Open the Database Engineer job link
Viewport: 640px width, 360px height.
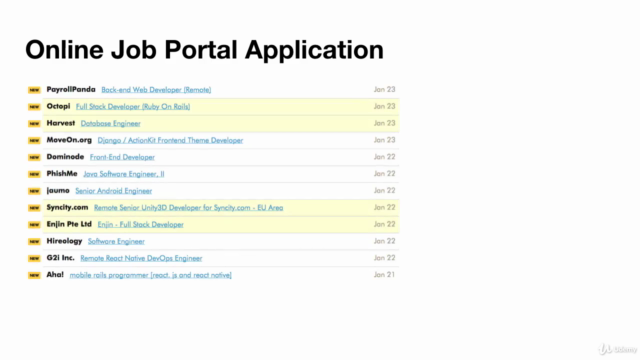(111, 123)
